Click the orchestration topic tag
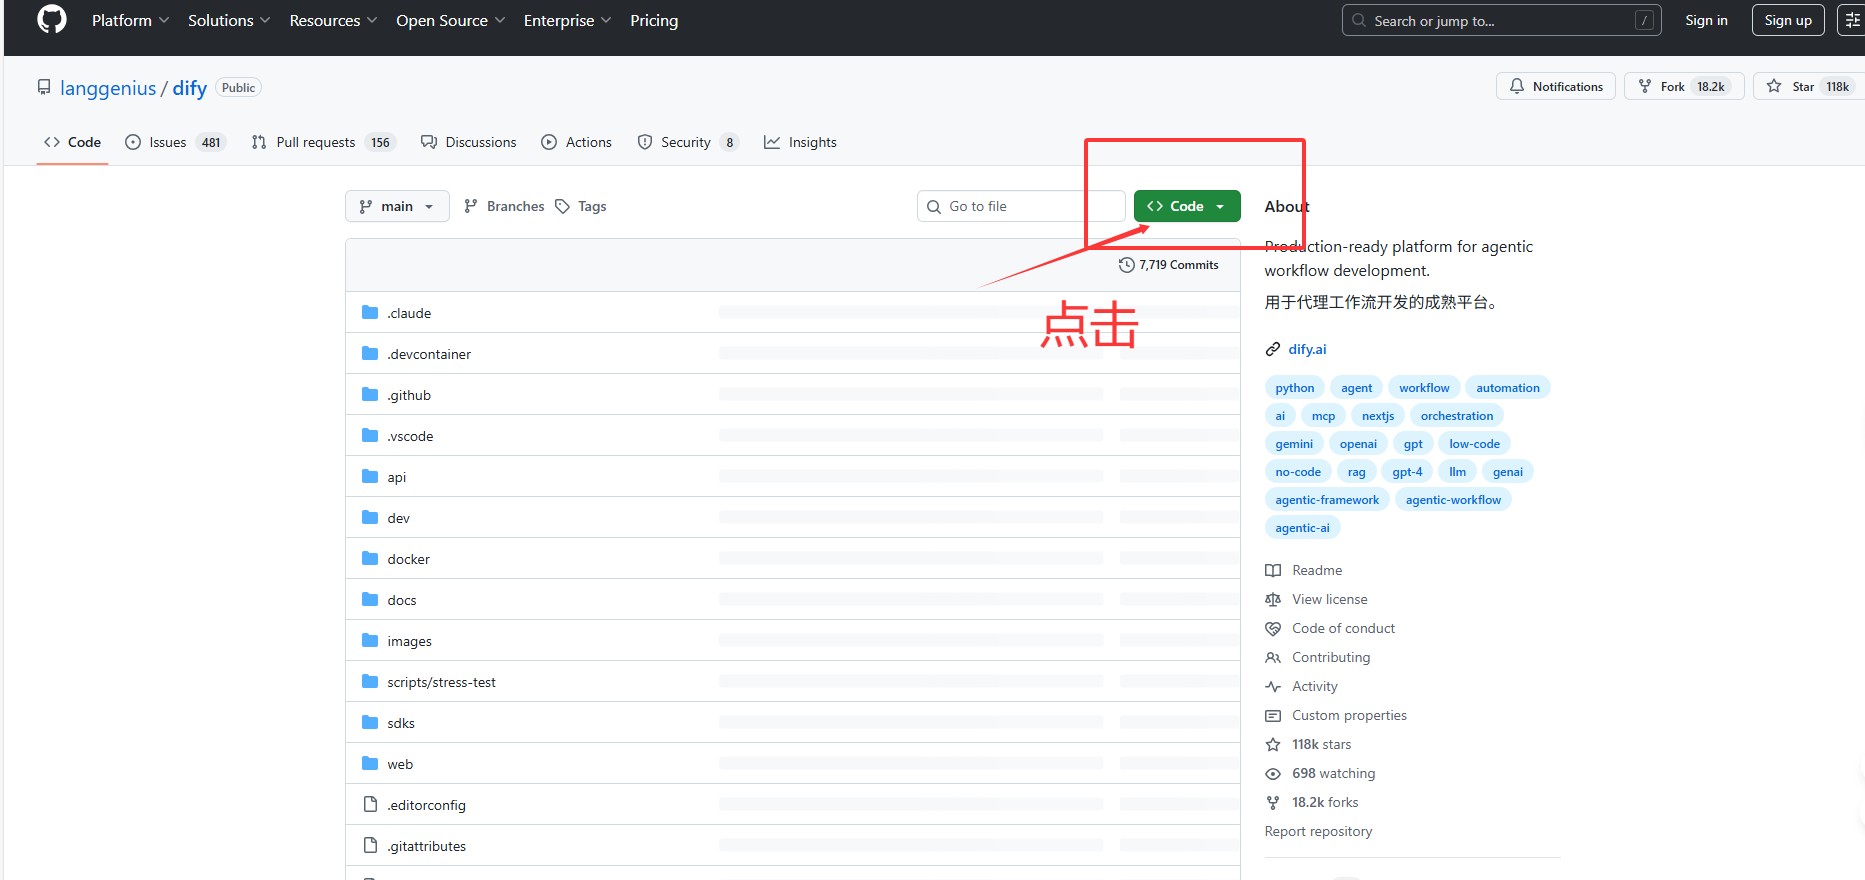This screenshot has height=880, width=1865. [1457, 416]
